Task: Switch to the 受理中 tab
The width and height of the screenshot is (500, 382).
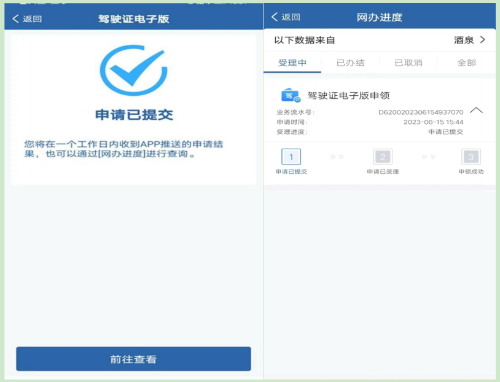Action: pos(292,63)
